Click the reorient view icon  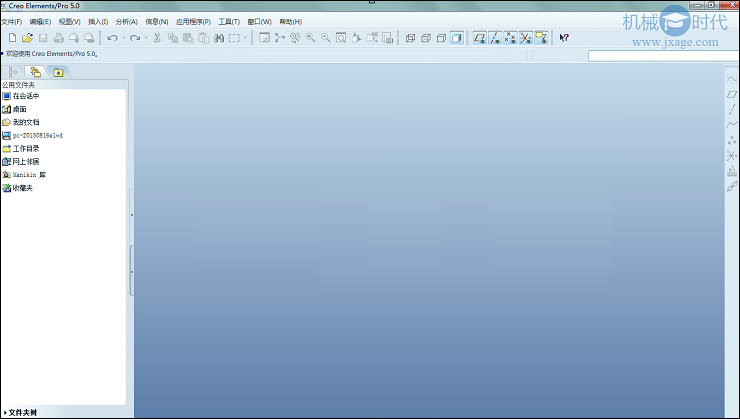coord(356,38)
